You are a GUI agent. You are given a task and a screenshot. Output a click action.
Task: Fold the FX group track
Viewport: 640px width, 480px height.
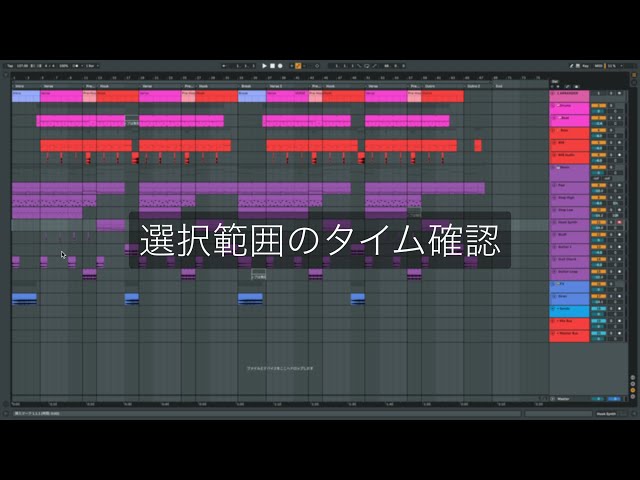pos(553,284)
